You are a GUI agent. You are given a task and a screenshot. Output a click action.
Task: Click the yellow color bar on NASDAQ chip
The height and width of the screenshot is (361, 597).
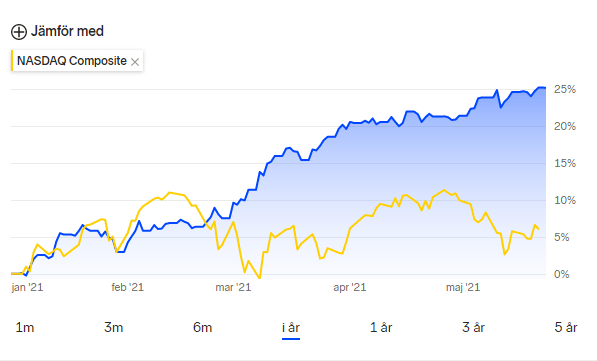[12, 61]
